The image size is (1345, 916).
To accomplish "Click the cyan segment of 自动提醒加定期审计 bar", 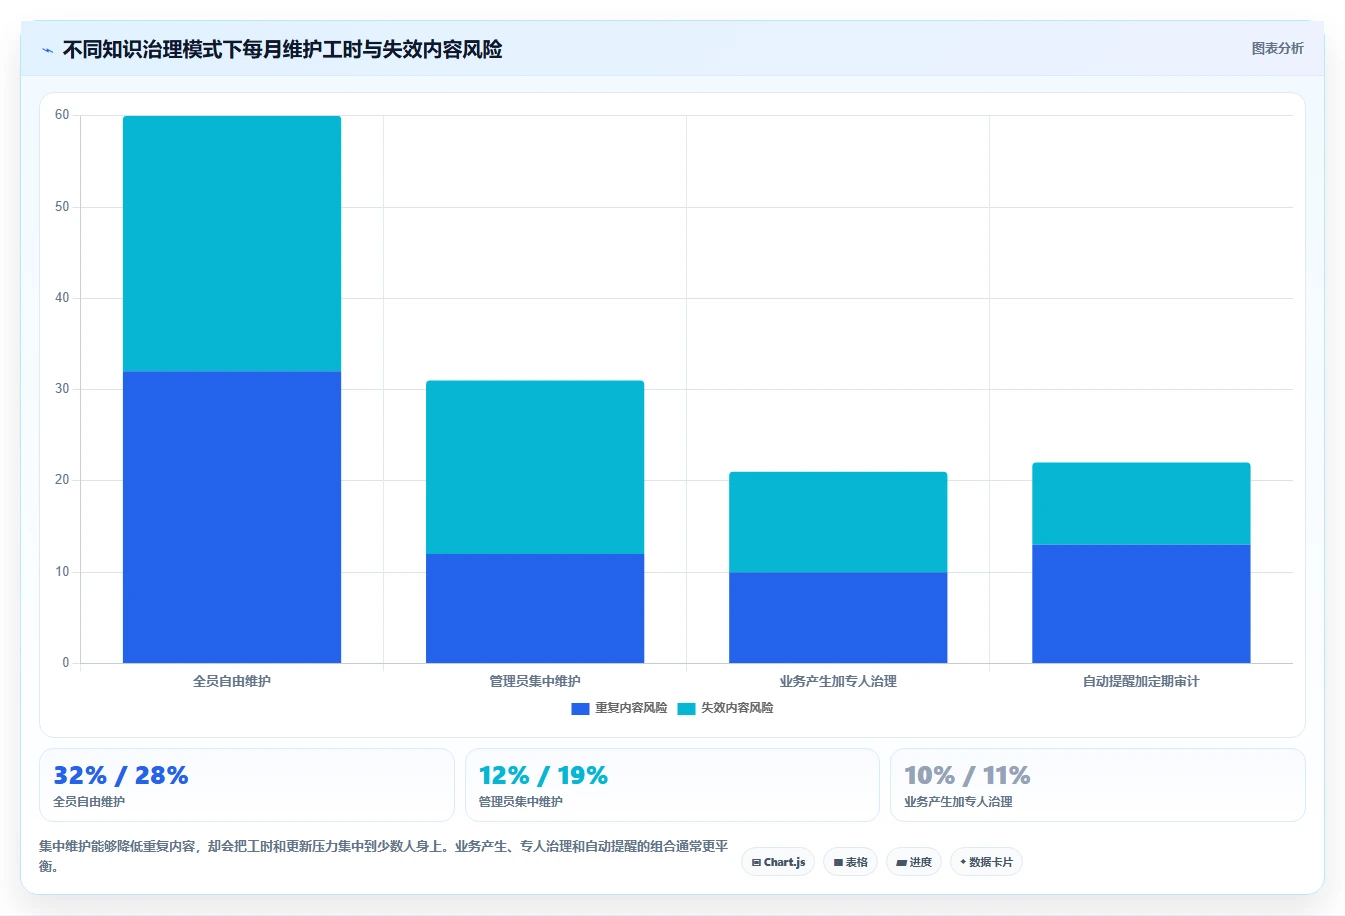I will [1141, 504].
